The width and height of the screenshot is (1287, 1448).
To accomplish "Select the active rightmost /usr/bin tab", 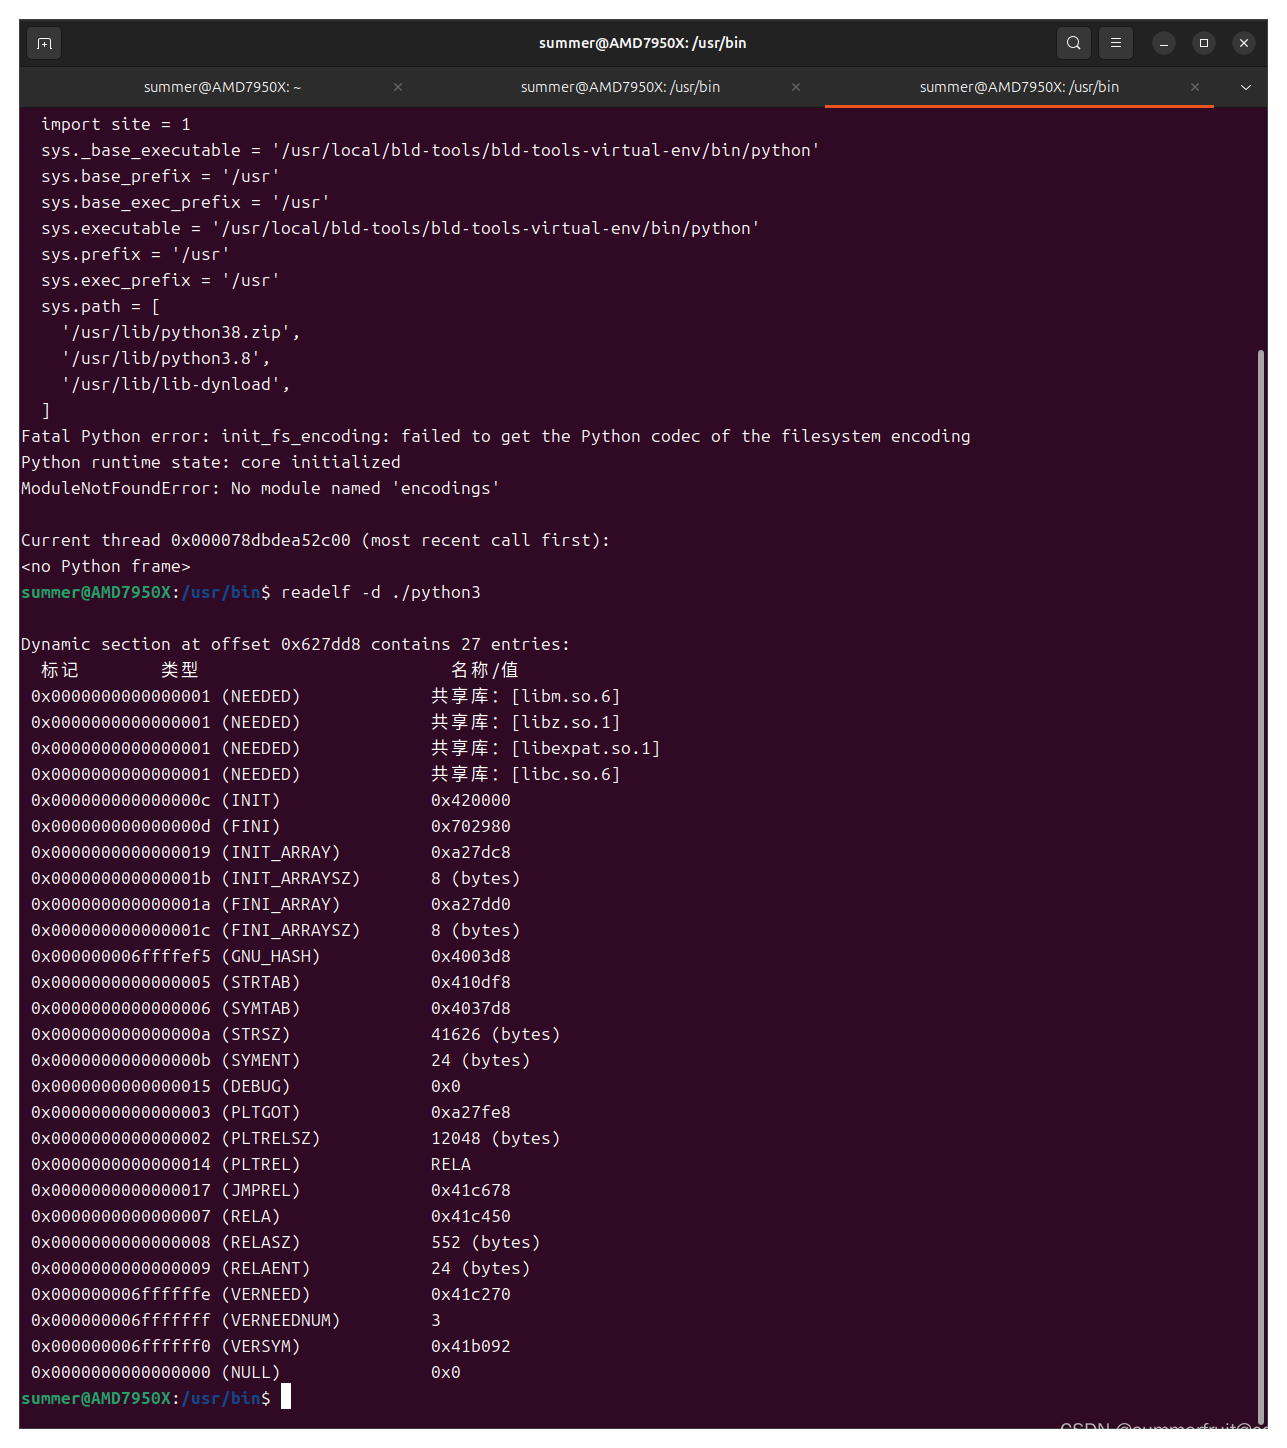I will click(1019, 87).
